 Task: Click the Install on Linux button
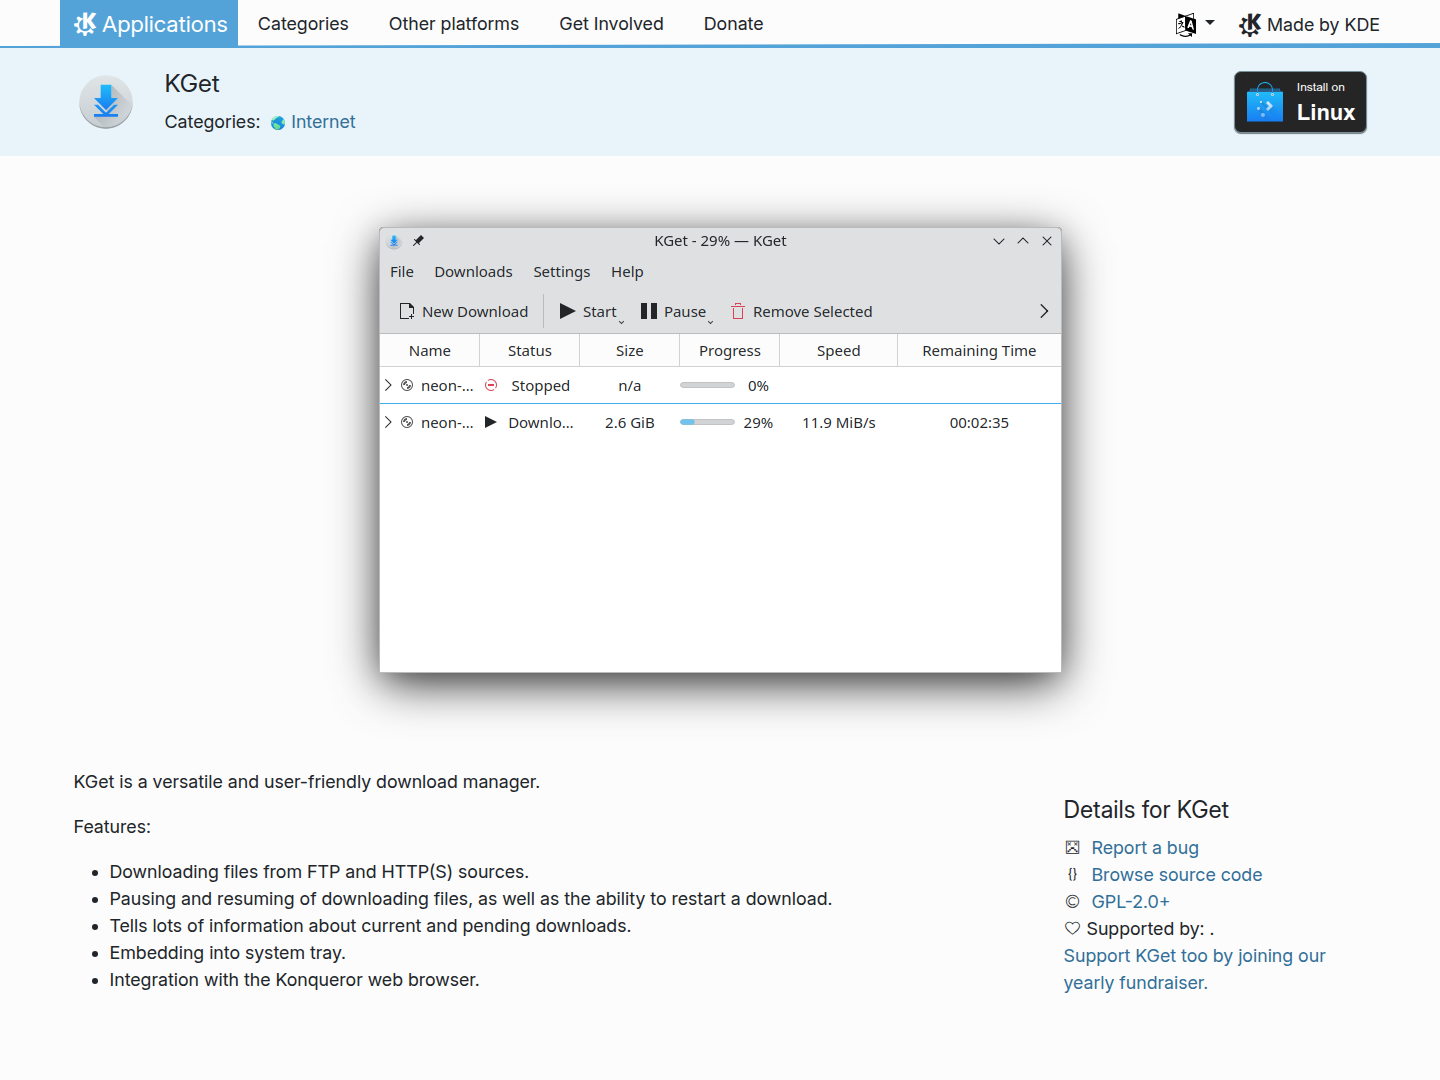click(1300, 102)
